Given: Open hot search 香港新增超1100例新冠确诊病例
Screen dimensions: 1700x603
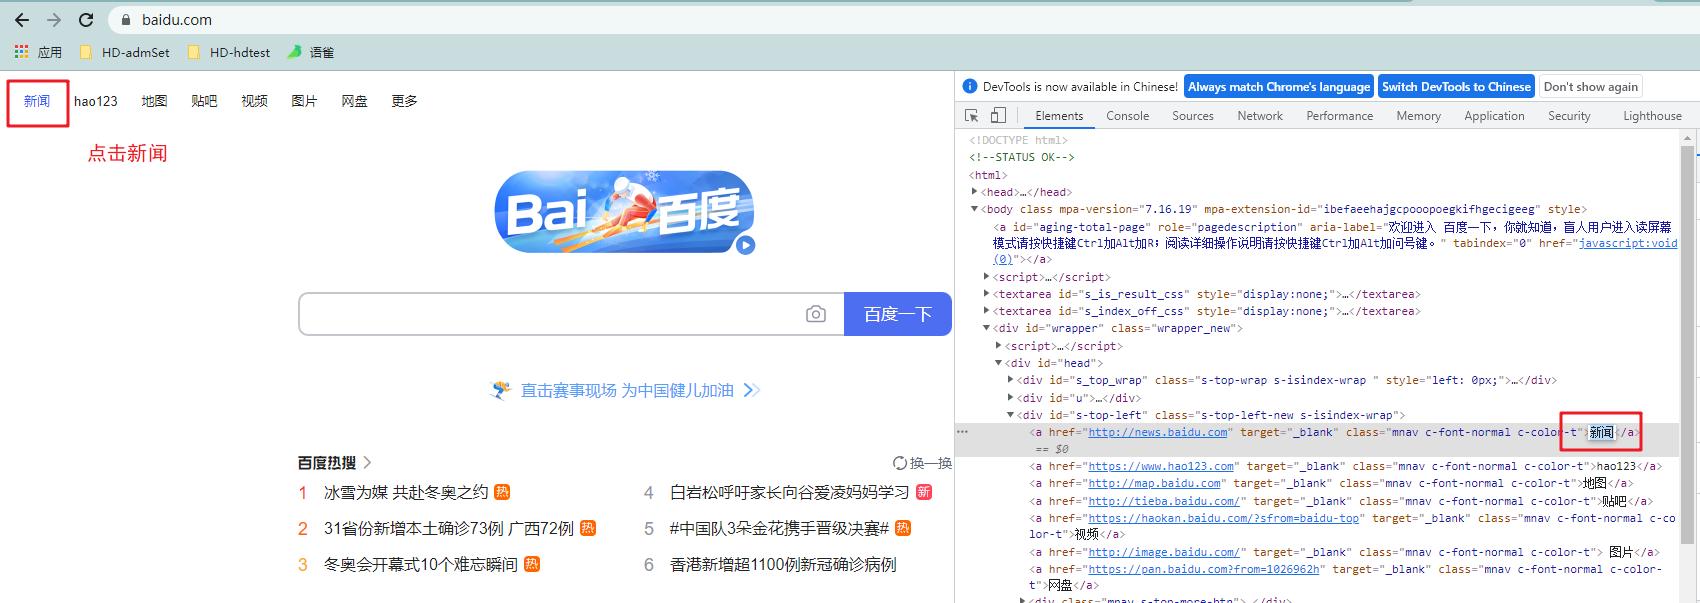Looking at the screenshot, I should (x=783, y=564).
